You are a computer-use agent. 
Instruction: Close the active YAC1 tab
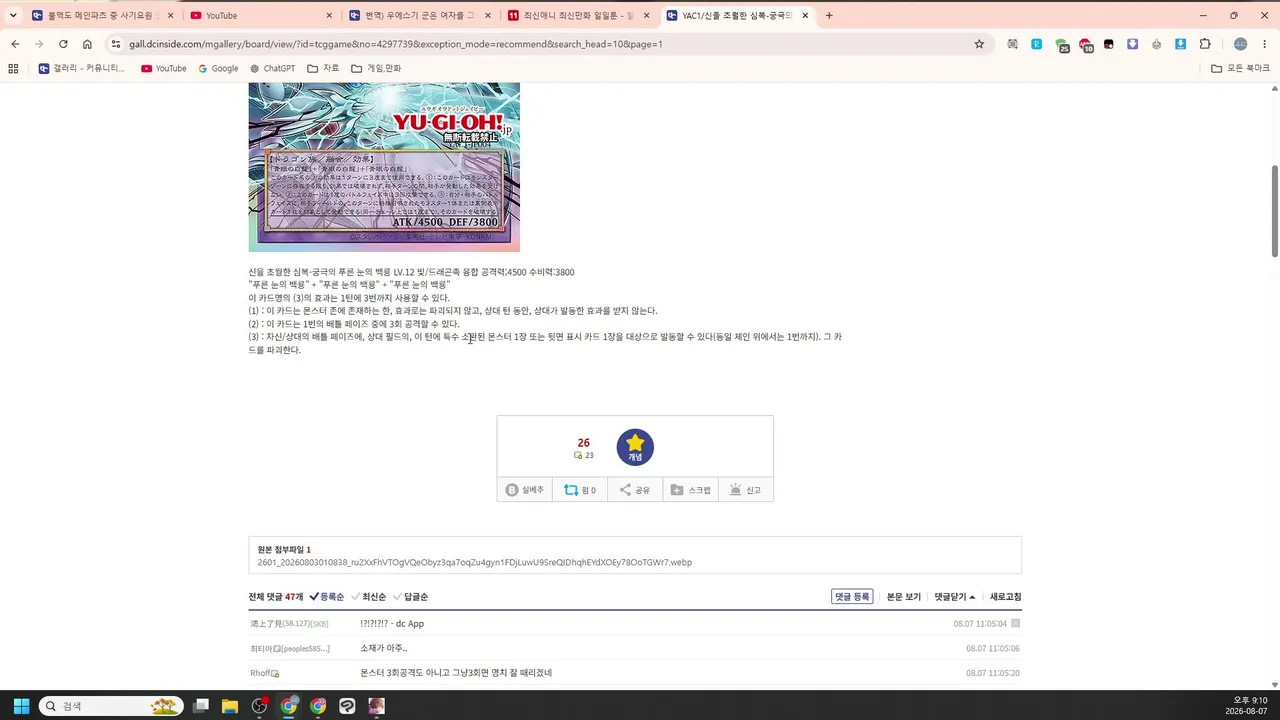coord(805,15)
